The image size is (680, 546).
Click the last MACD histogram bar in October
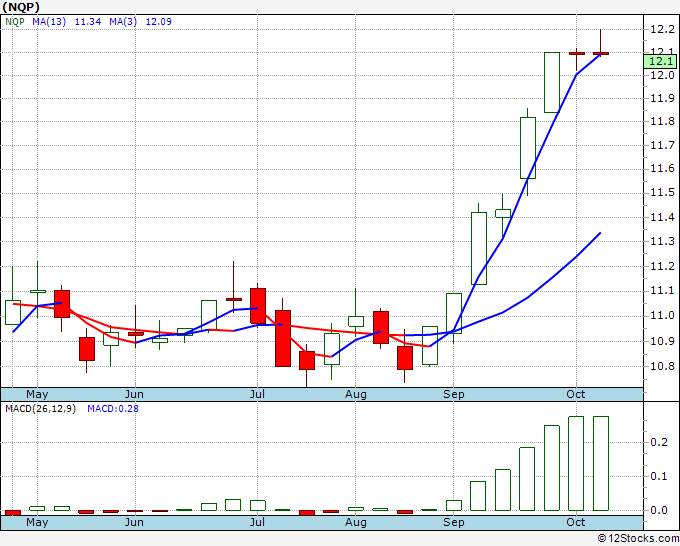click(x=601, y=465)
